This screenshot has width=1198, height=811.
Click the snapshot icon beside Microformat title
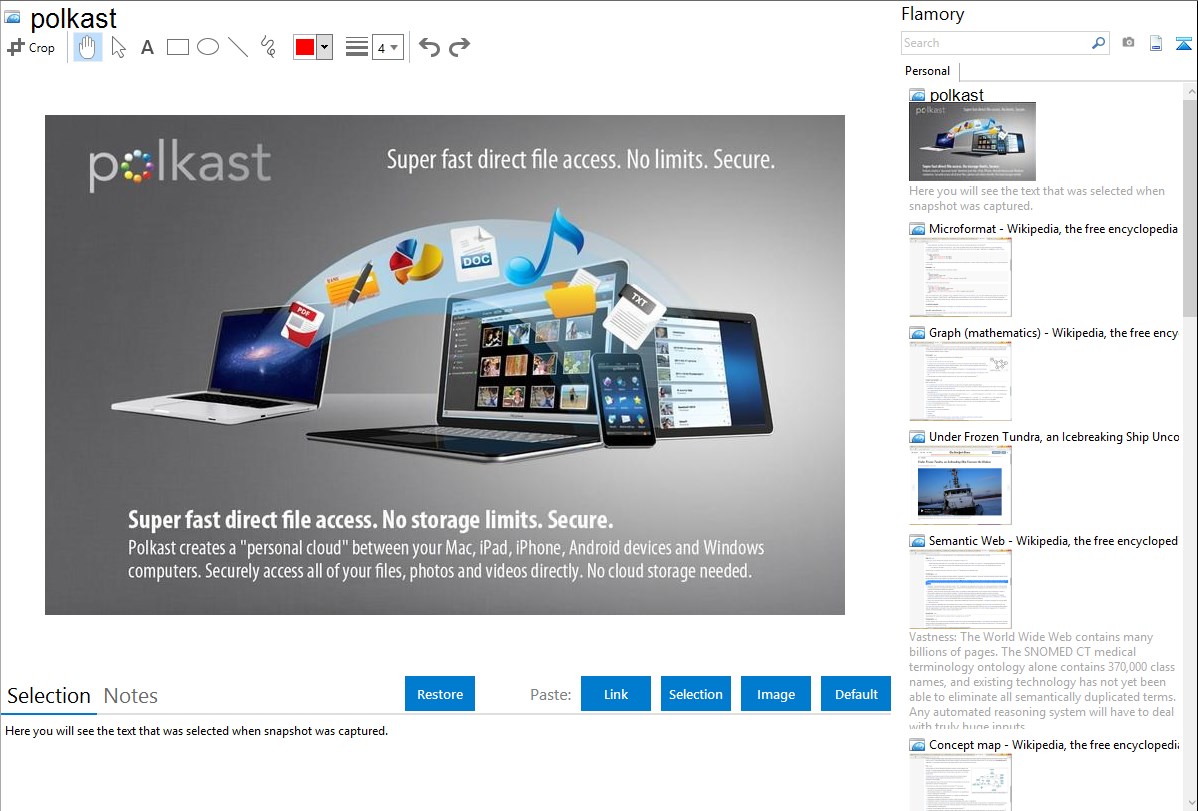click(x=918, y=229)
